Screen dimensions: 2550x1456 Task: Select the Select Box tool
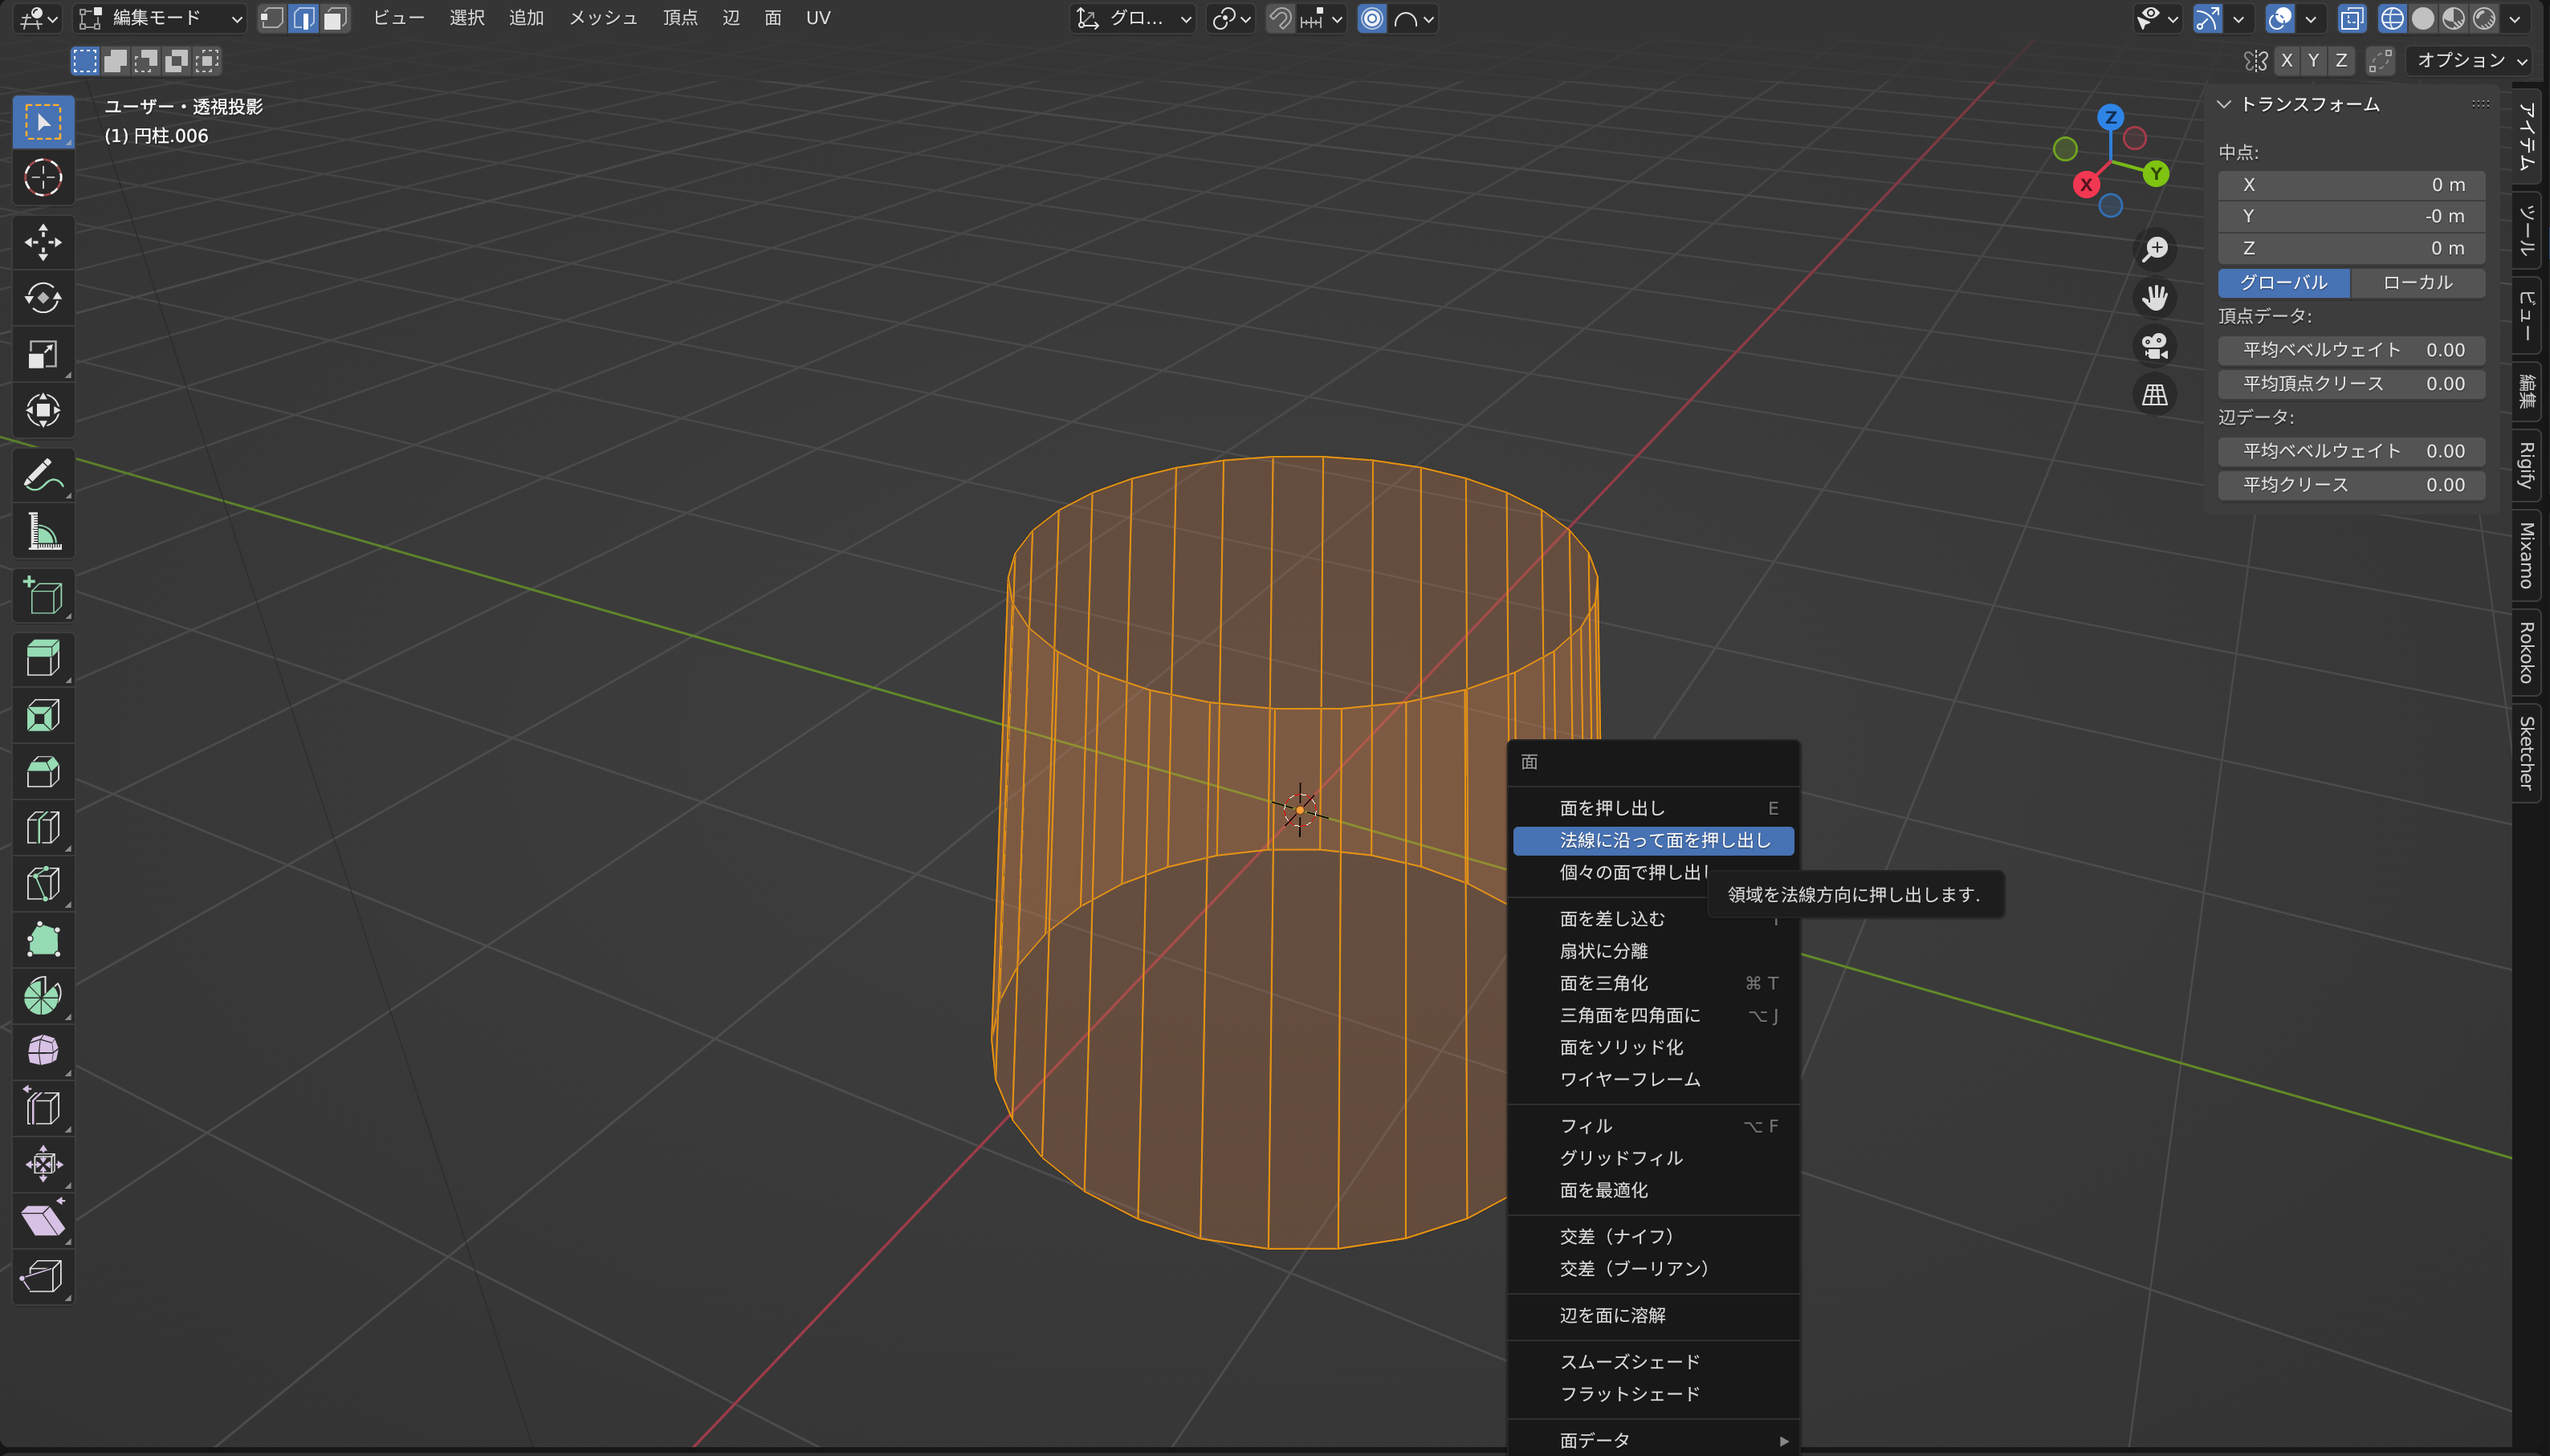click(43, 122)
